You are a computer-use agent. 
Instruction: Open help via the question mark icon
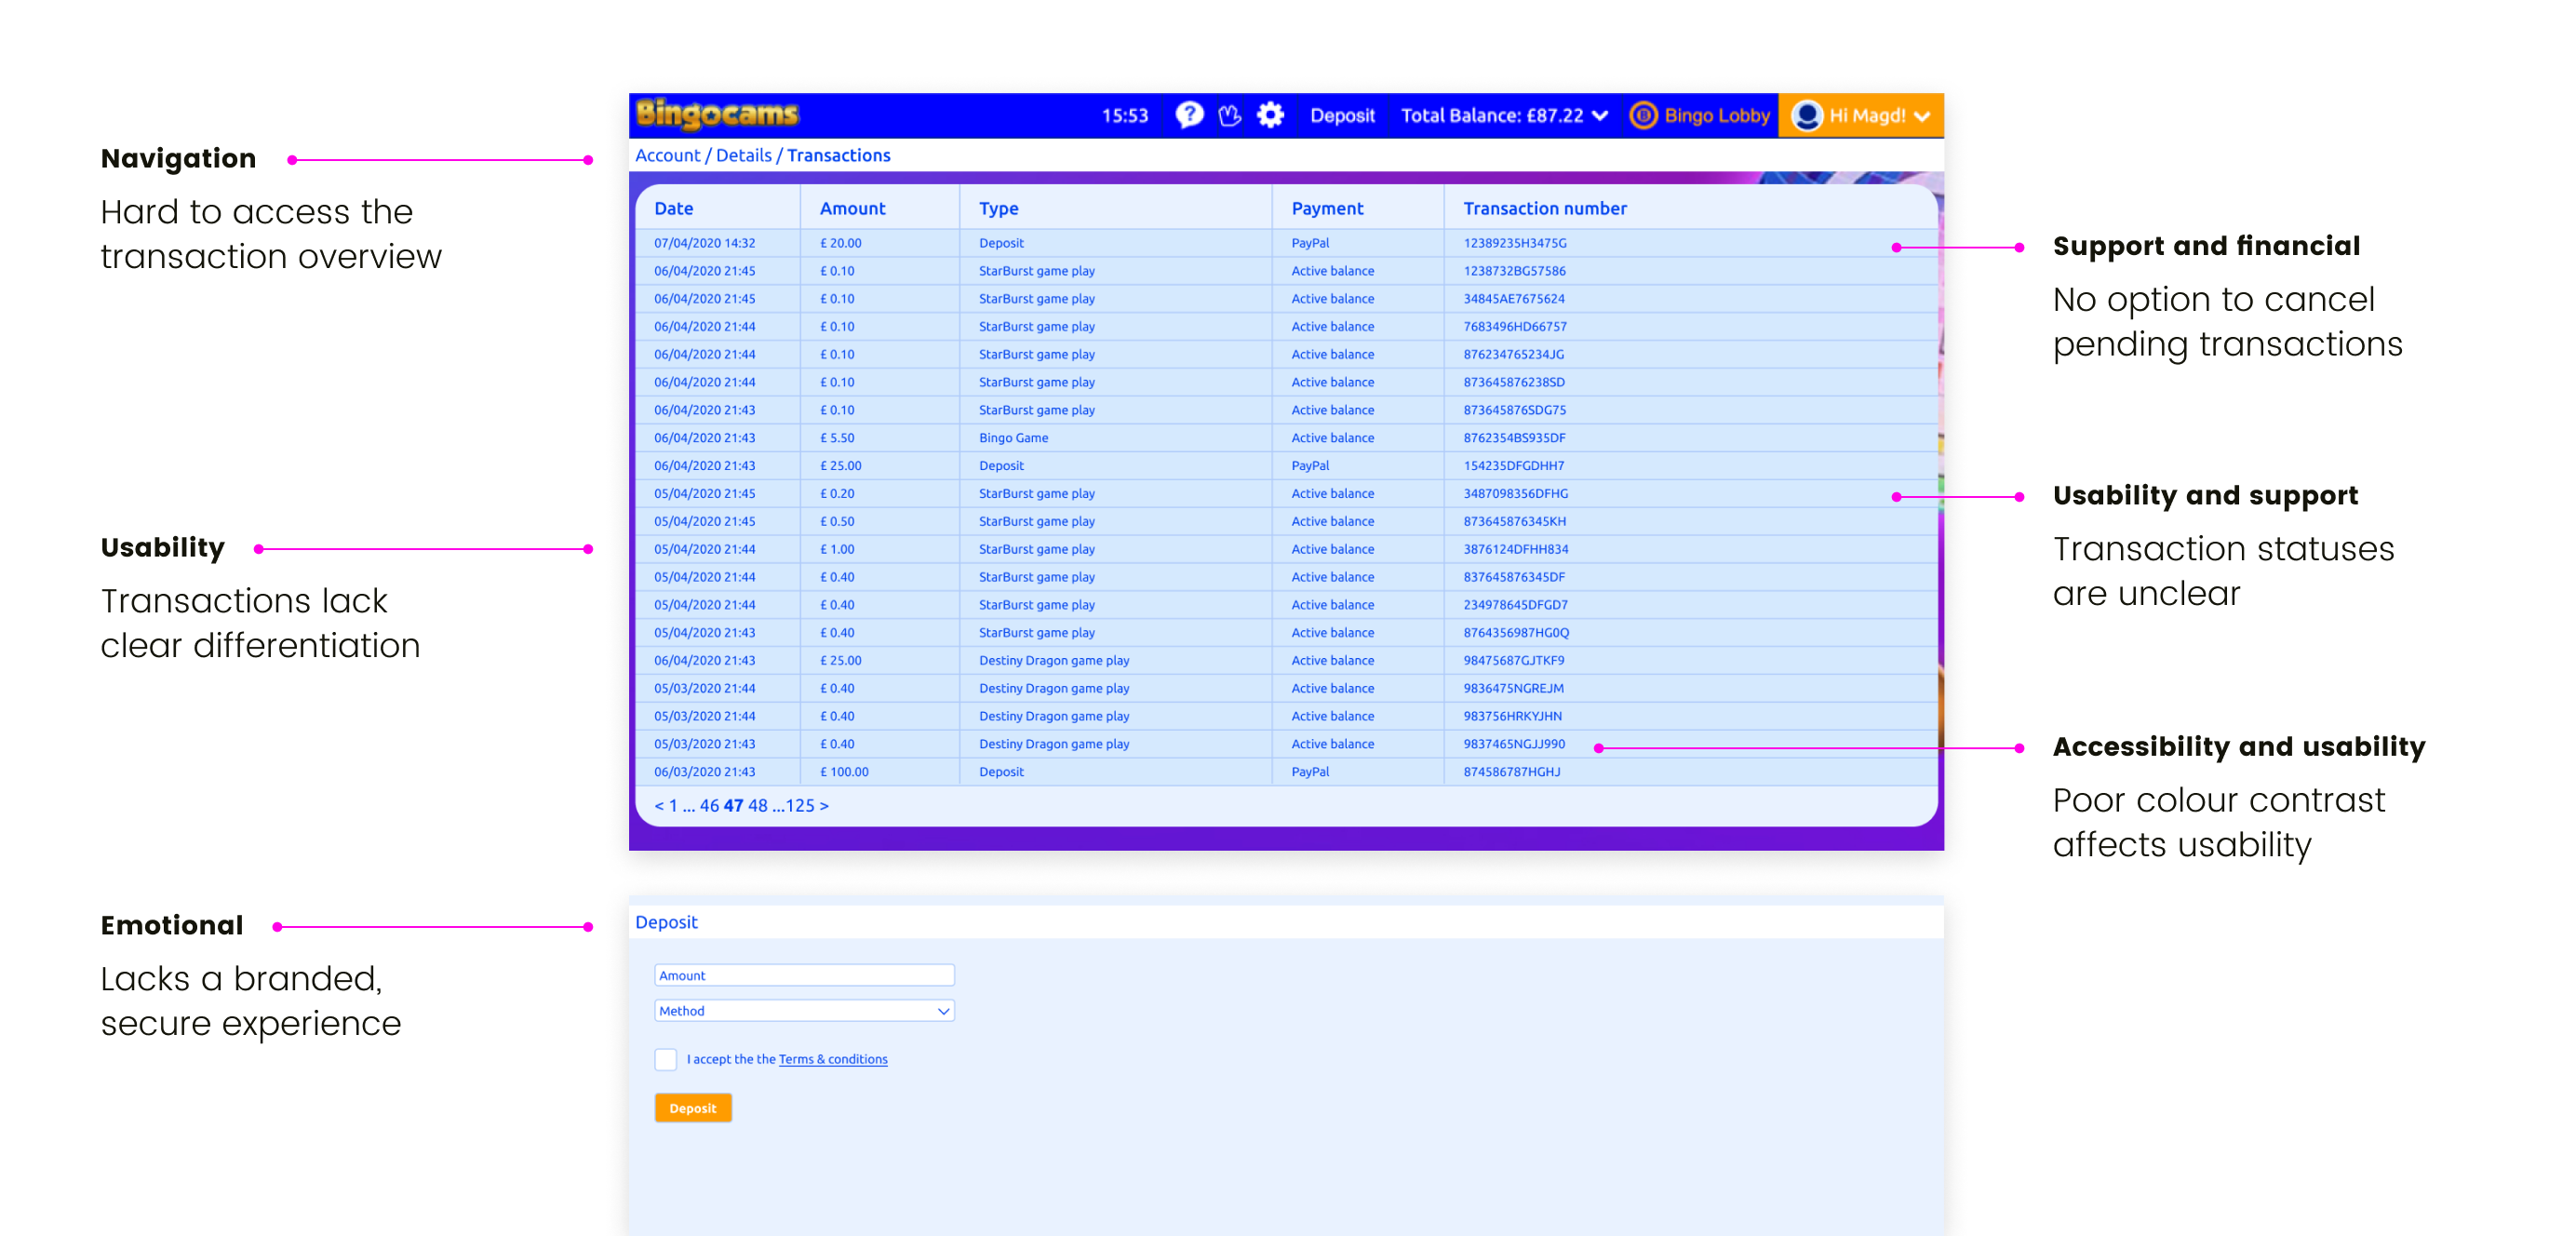point(1189,115)
